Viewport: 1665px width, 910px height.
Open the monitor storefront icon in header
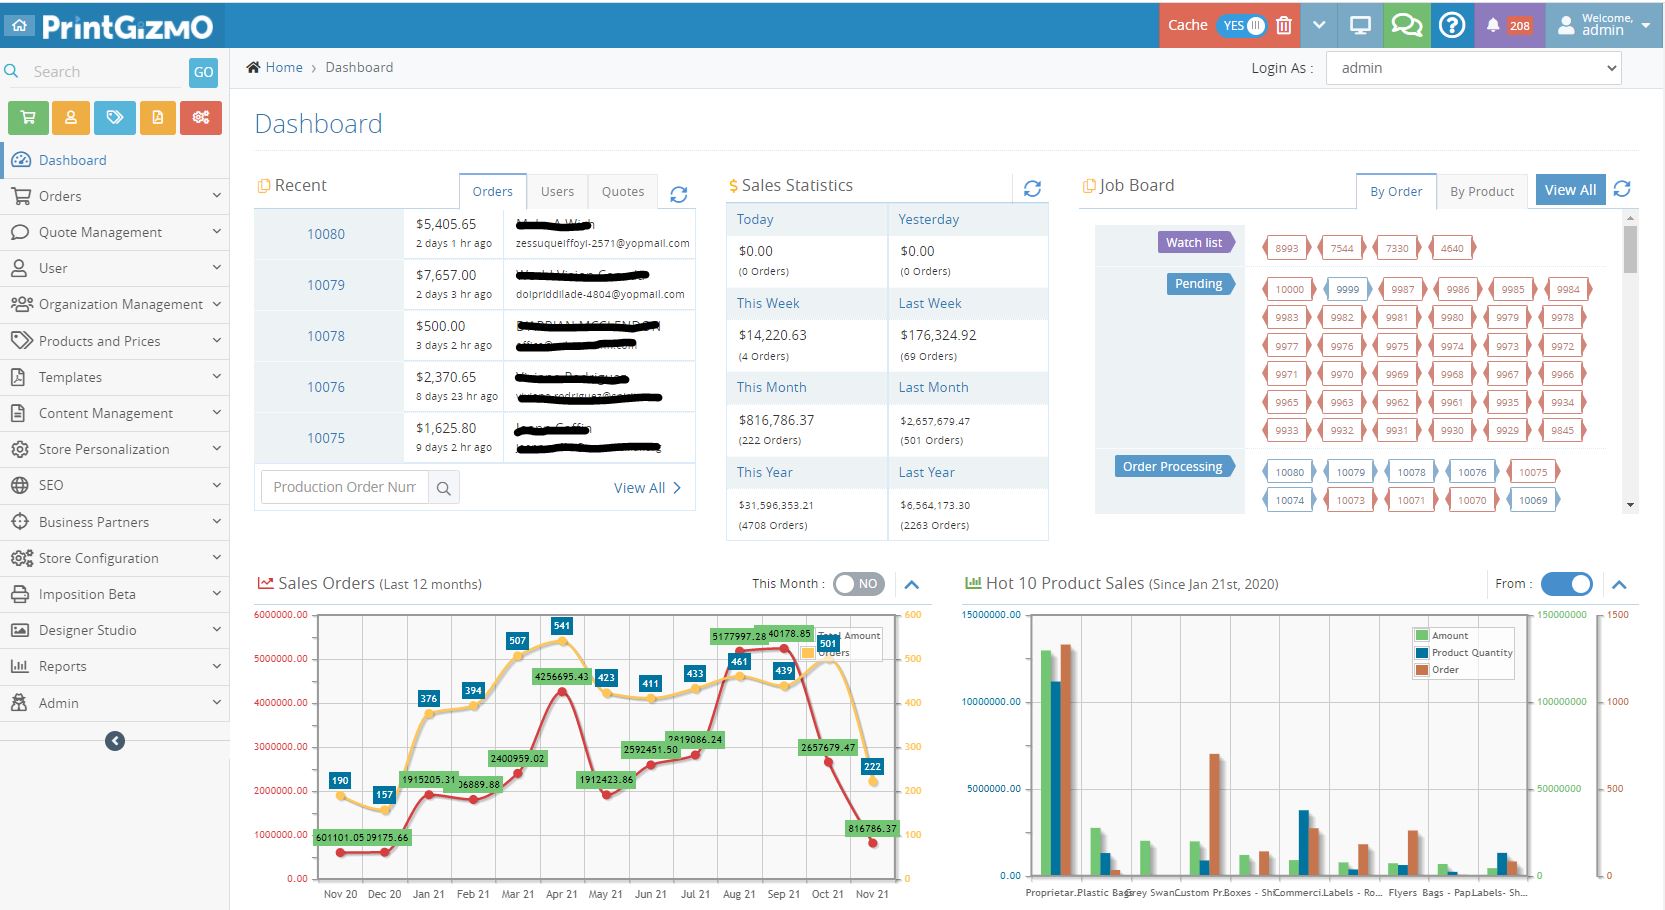pos(1360,26)
